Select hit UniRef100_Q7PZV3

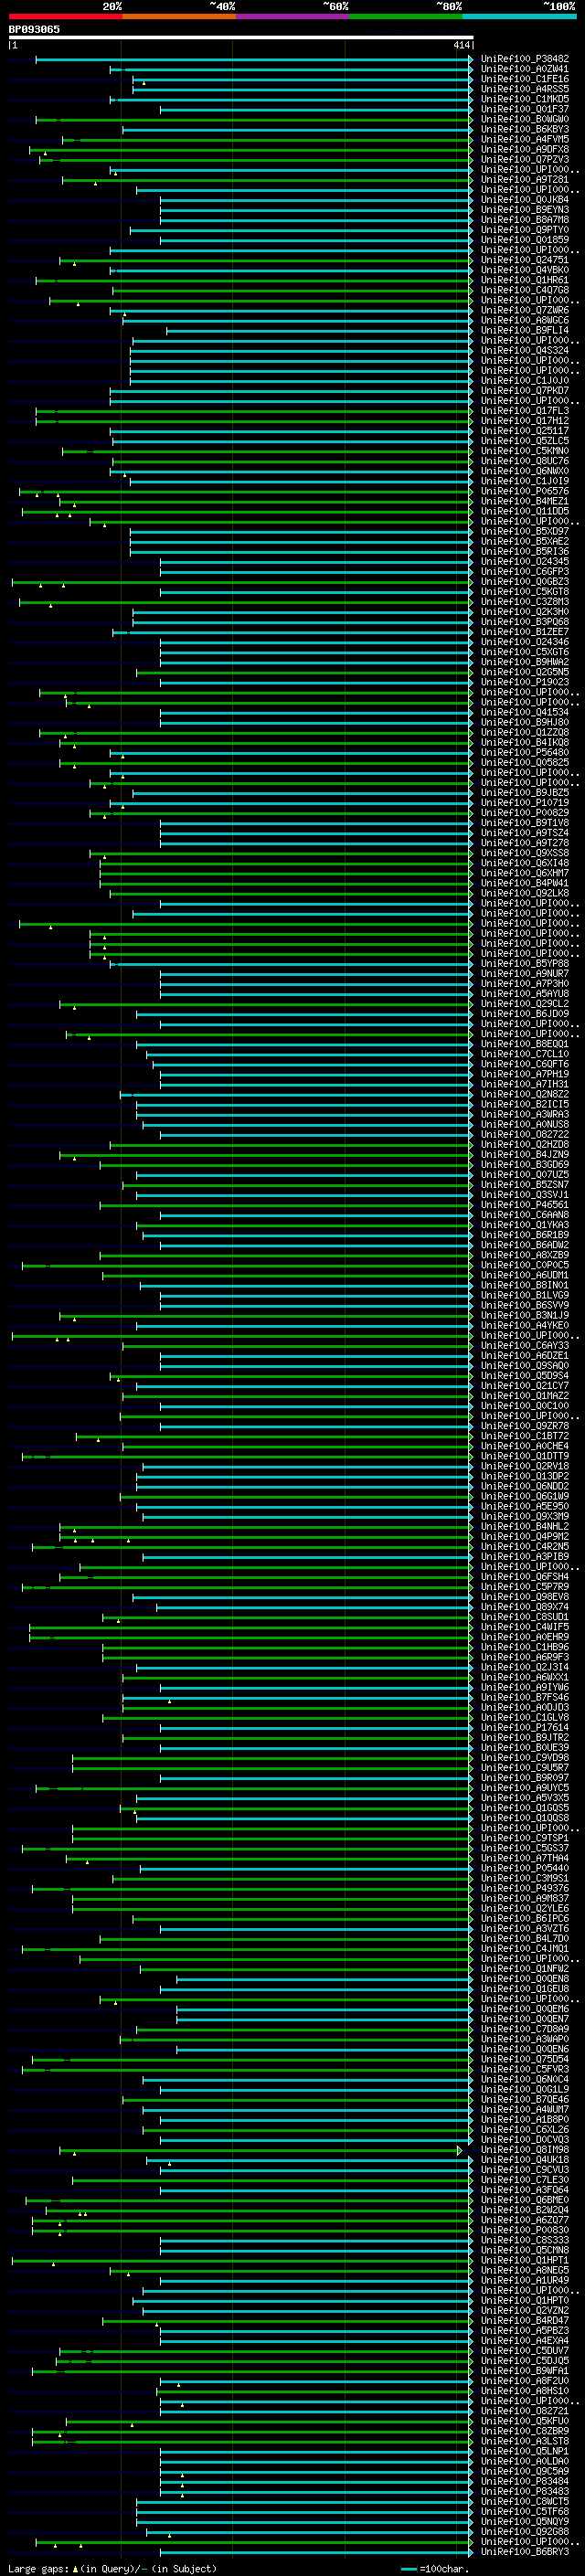(x=525, y=159)
